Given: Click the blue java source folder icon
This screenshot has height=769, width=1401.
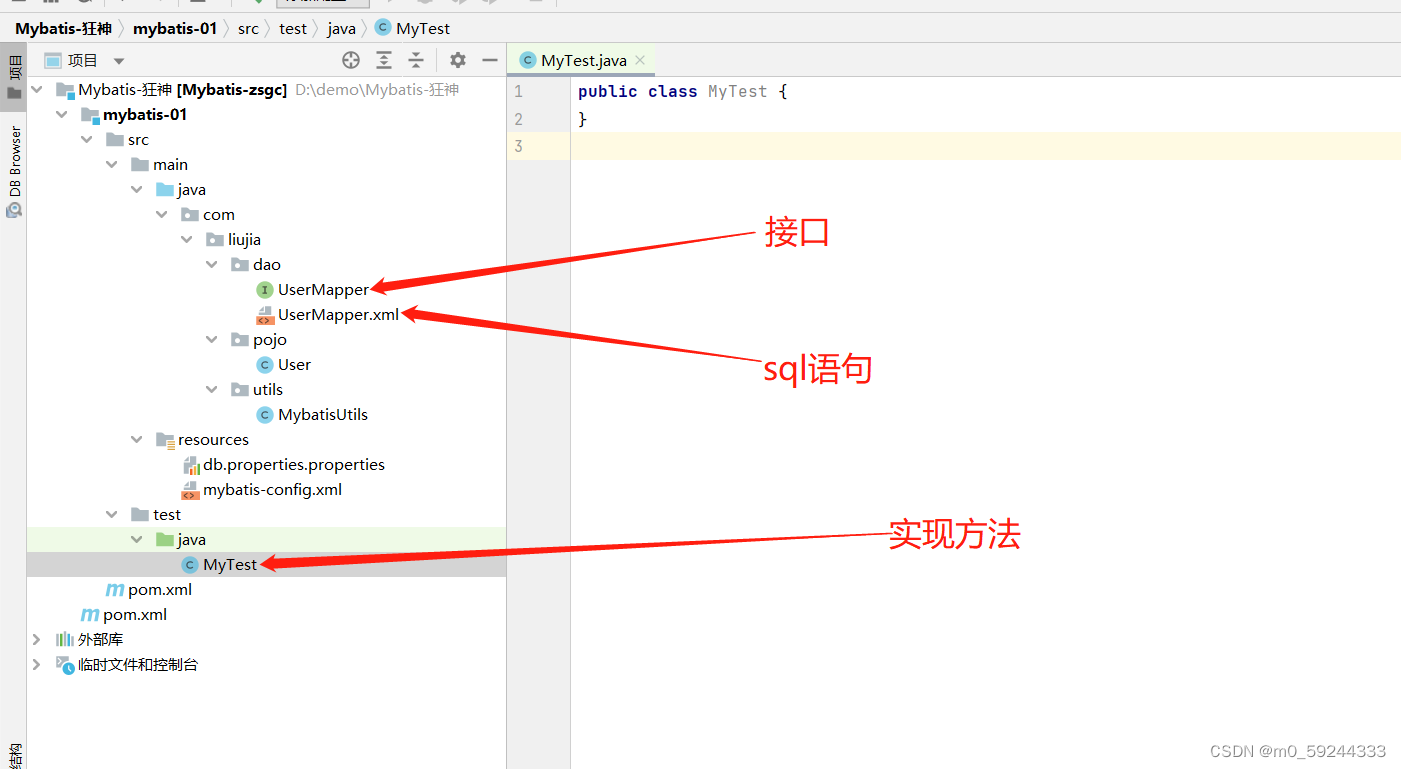Looking at the screenshot, I should coord(165,189).
